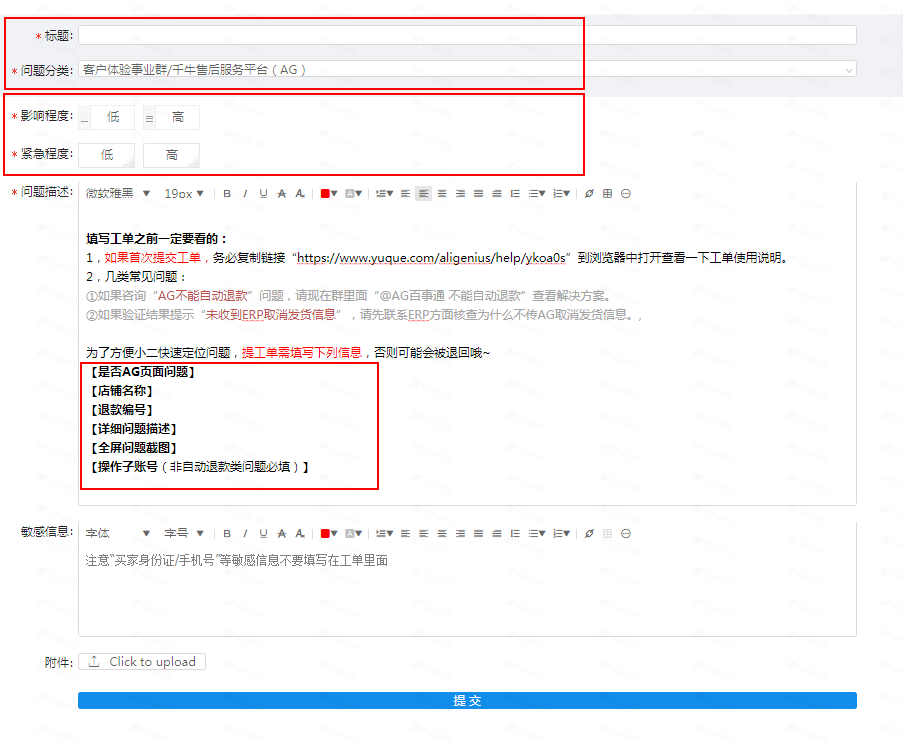Open 字体 font dropdown in 敏感信息 toolbar
Viewport: 903px width, 742px height.
(117, 533)
